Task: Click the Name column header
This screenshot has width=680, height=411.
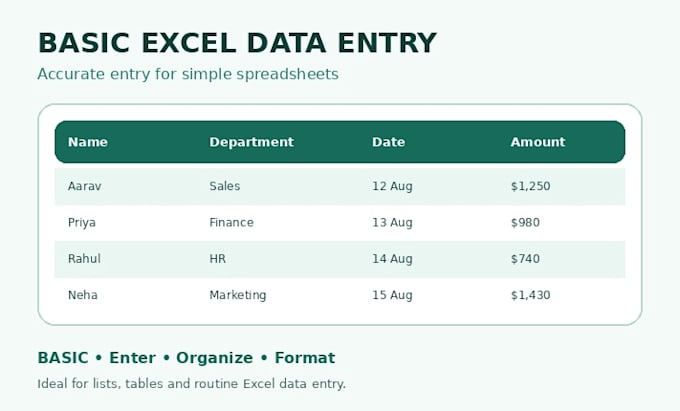Action: point(88,142)
